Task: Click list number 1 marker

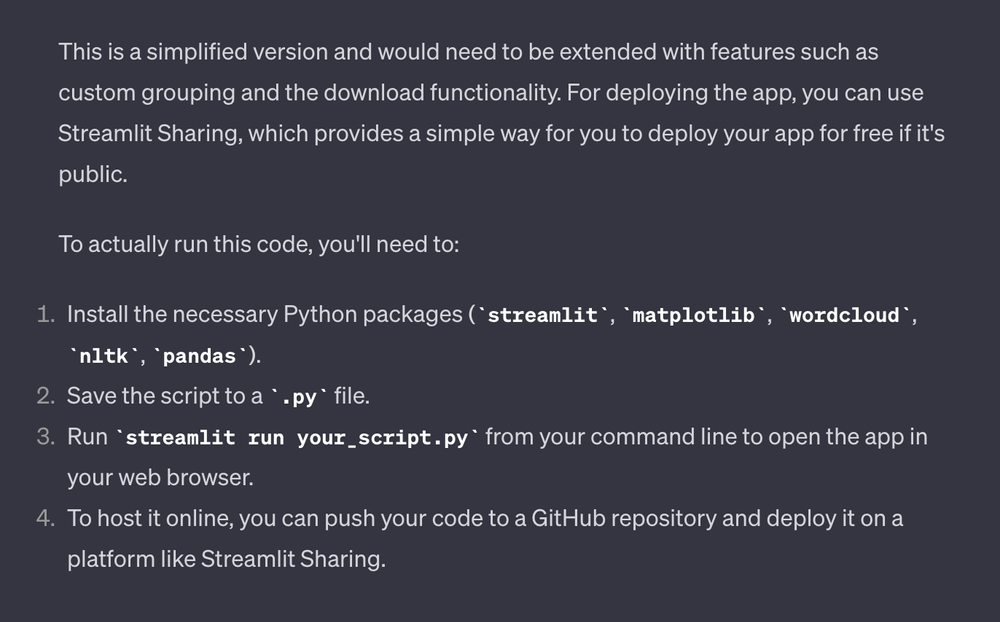Action: (45, 315)
